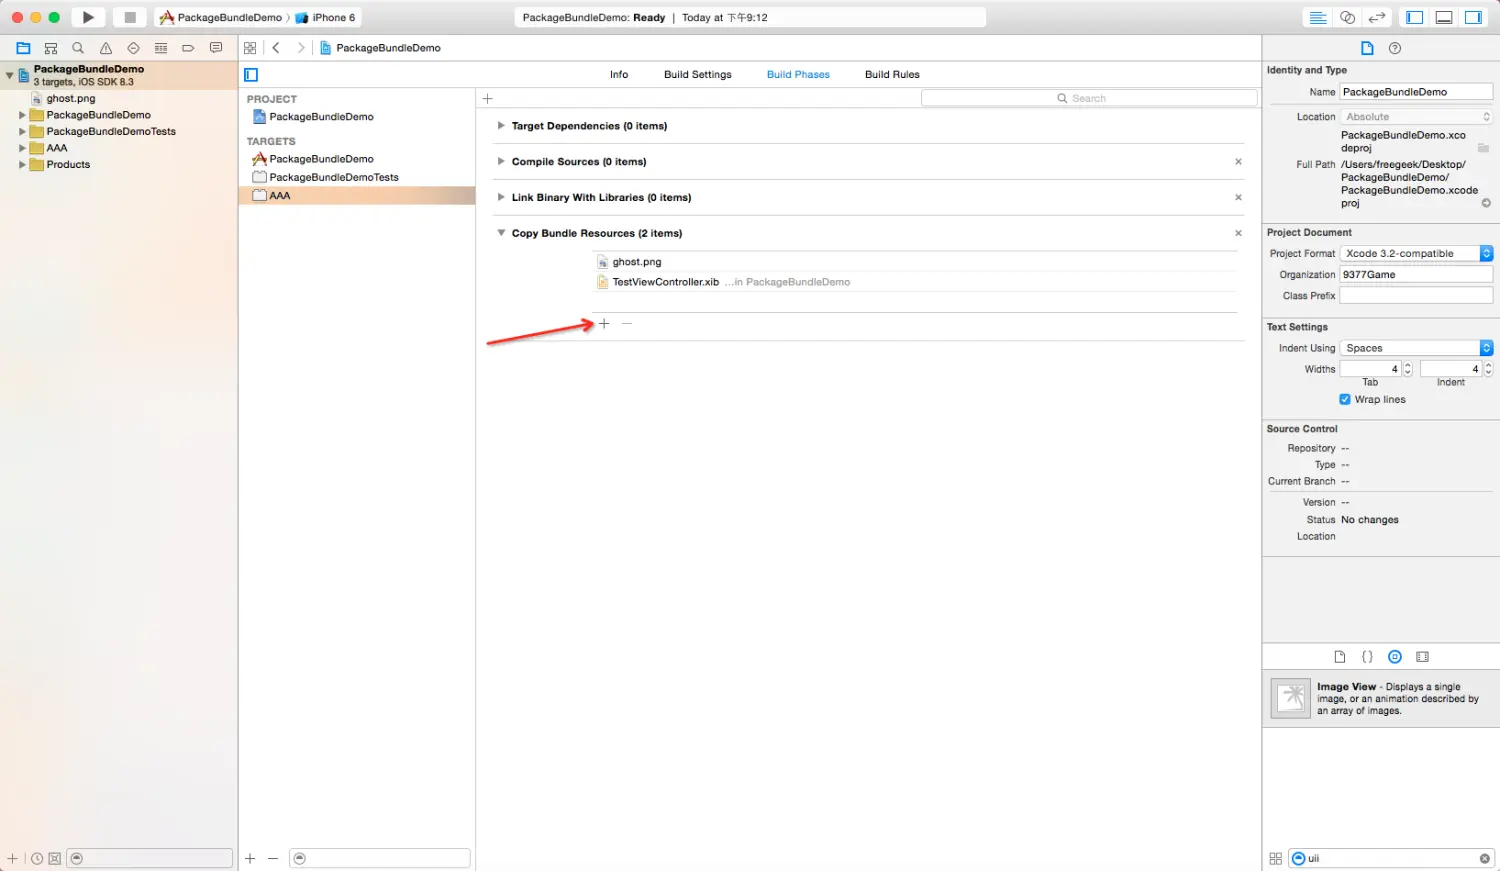Image resolution: width=1500 pixels, height=871 pixels.
Task: Increment the Tab width stepper
Action: [x=1408, y=366]
